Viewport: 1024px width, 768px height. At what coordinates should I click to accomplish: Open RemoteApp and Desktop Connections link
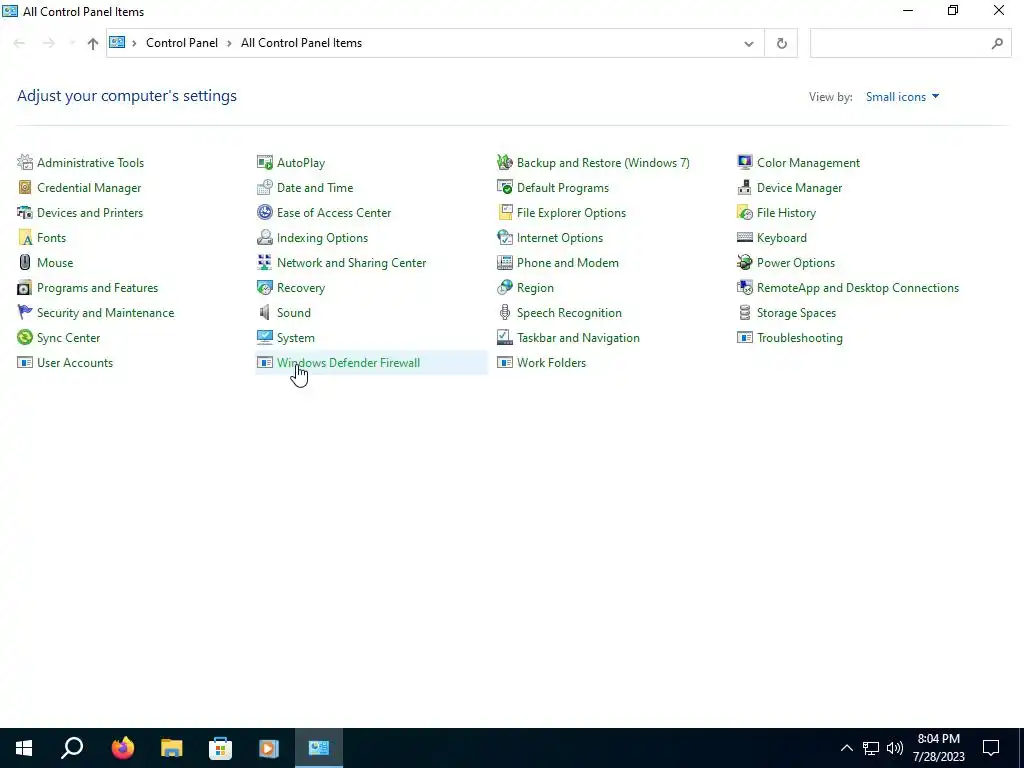[857, 288]
